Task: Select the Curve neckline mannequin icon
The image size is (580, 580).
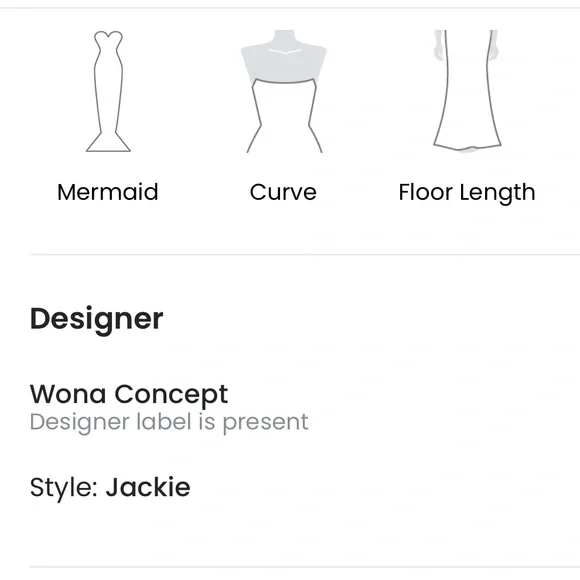Action: [284, 91]
